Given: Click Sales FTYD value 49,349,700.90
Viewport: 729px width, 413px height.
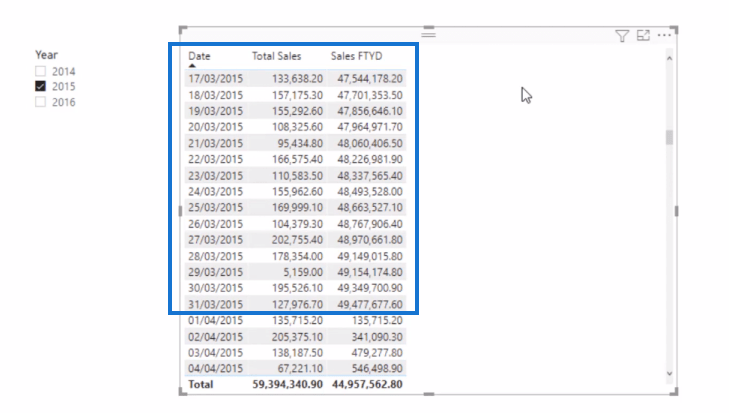Looking at the screenshot, I should pyautogui.click(x=370, y=288).
